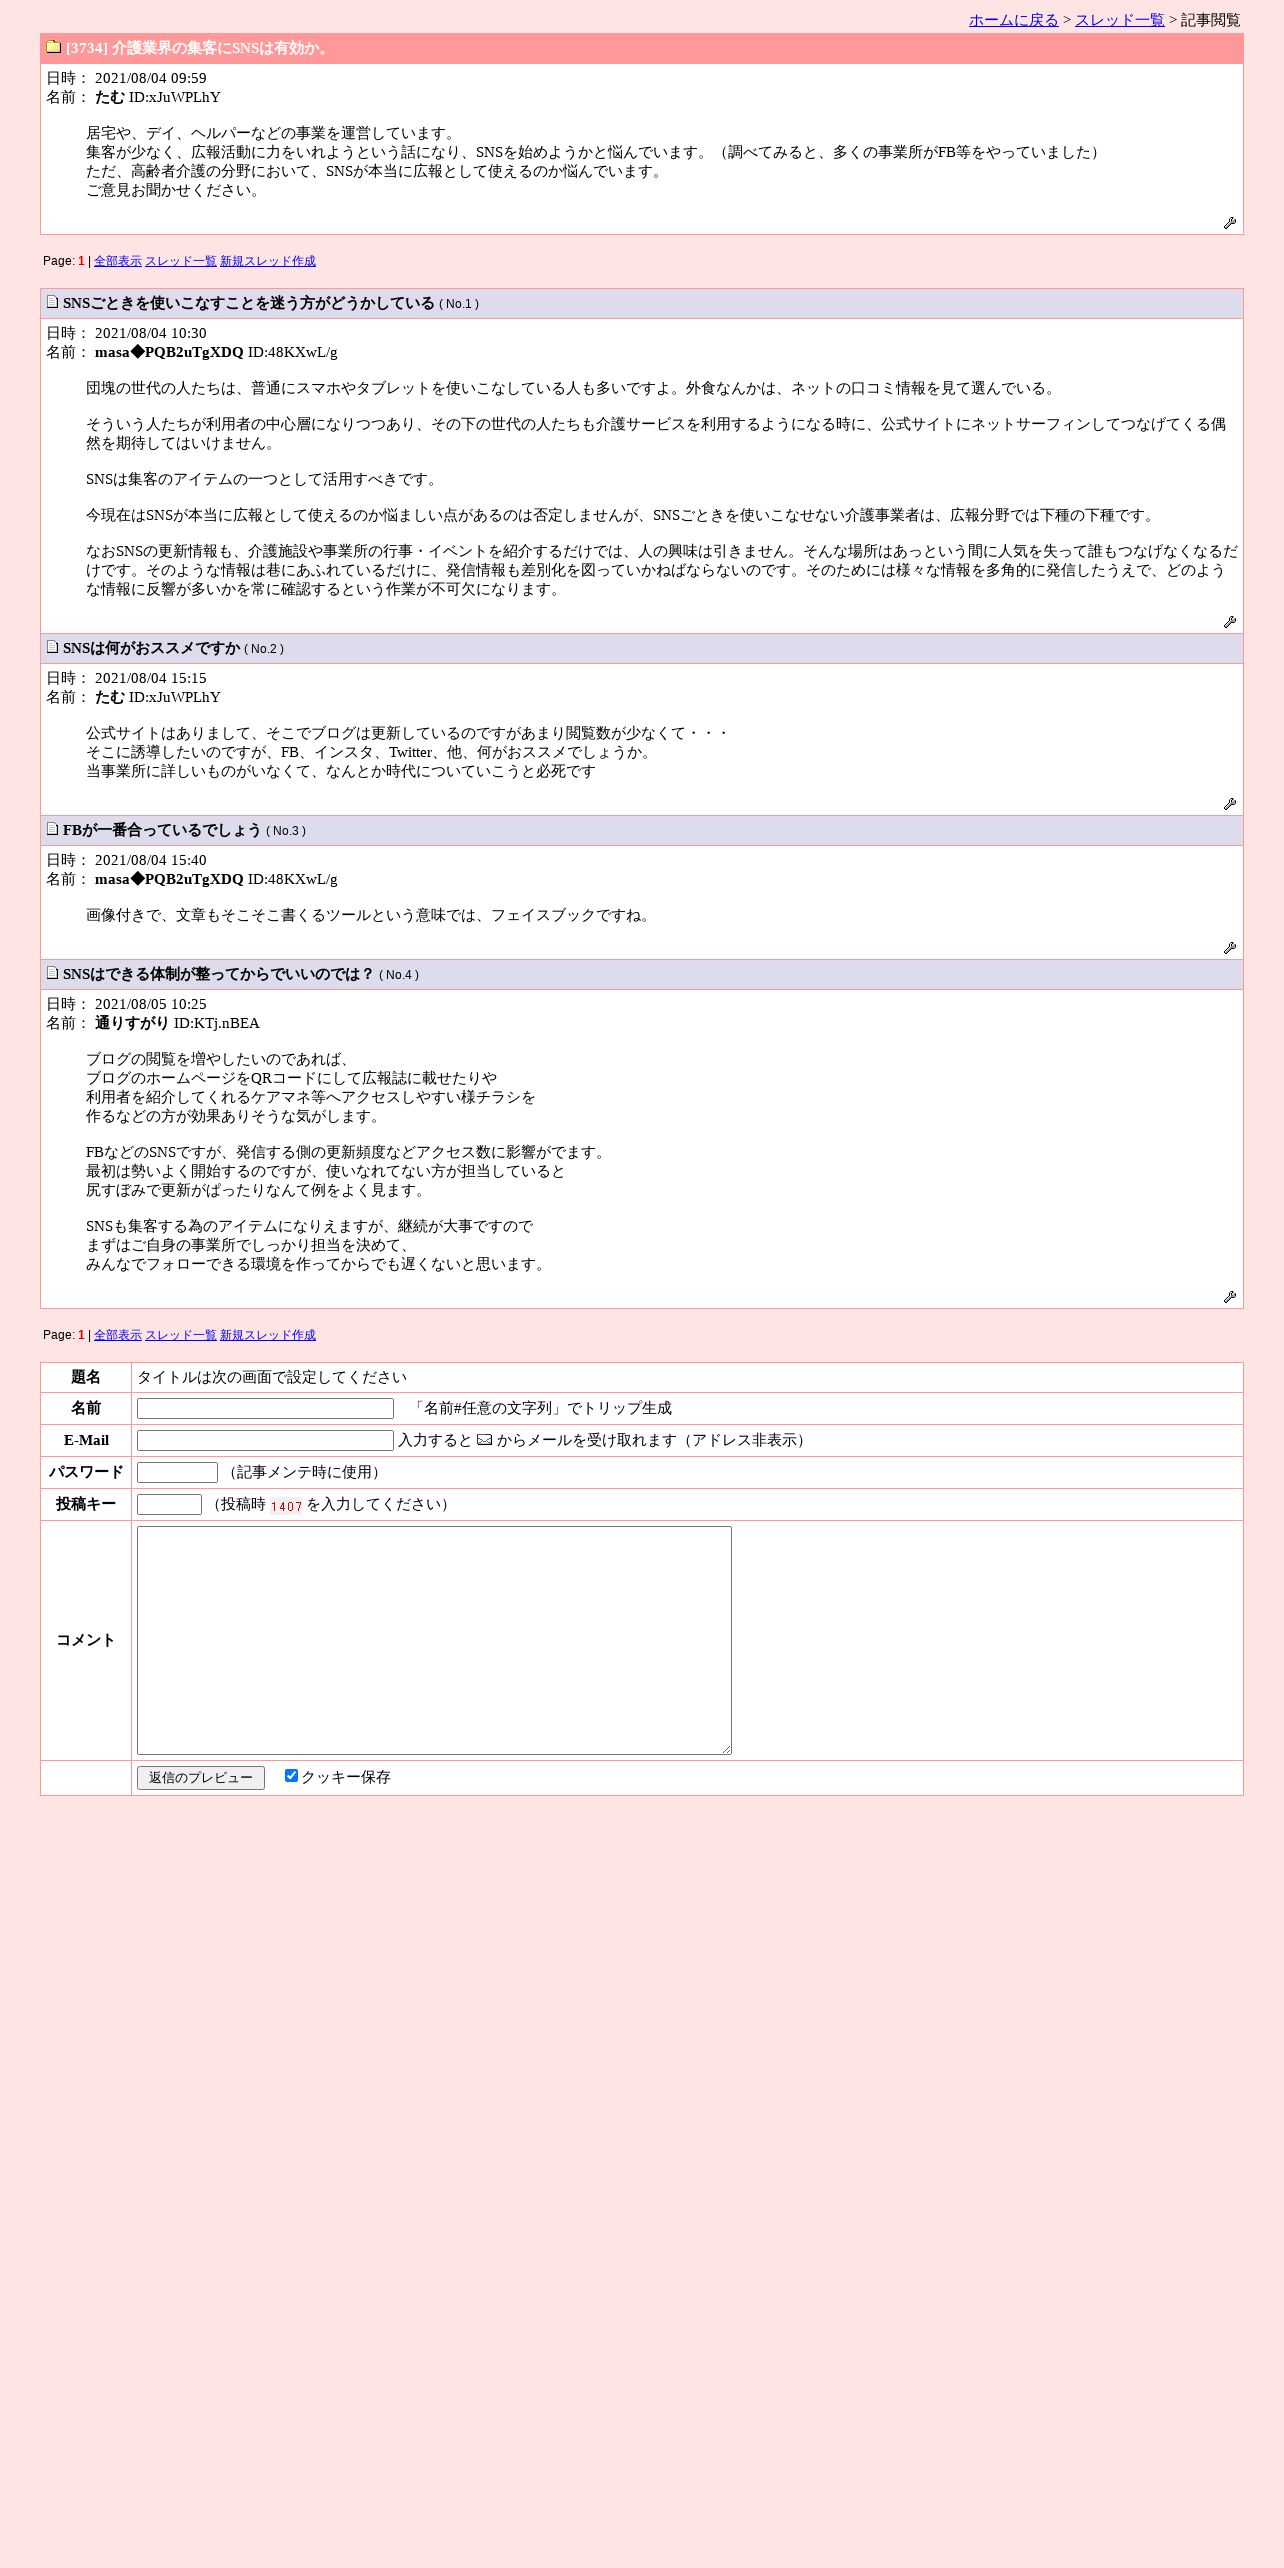Focus the E-Mail input field
This screenshot has width=1284, height=2568.
pyautogui.click(x=265, y=1441)
